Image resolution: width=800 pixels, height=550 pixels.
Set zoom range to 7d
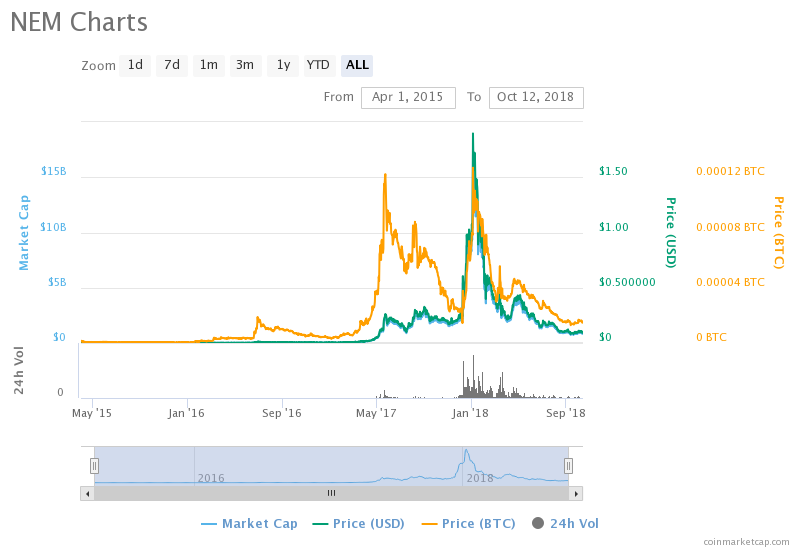pos(172,66)
